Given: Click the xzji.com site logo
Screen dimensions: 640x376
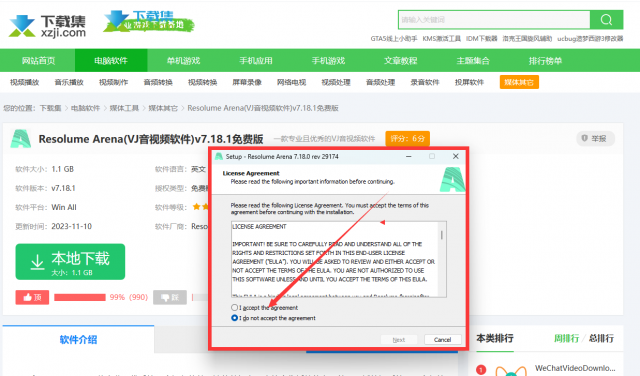Looking at the screenshot, I should tap(47, 26).
